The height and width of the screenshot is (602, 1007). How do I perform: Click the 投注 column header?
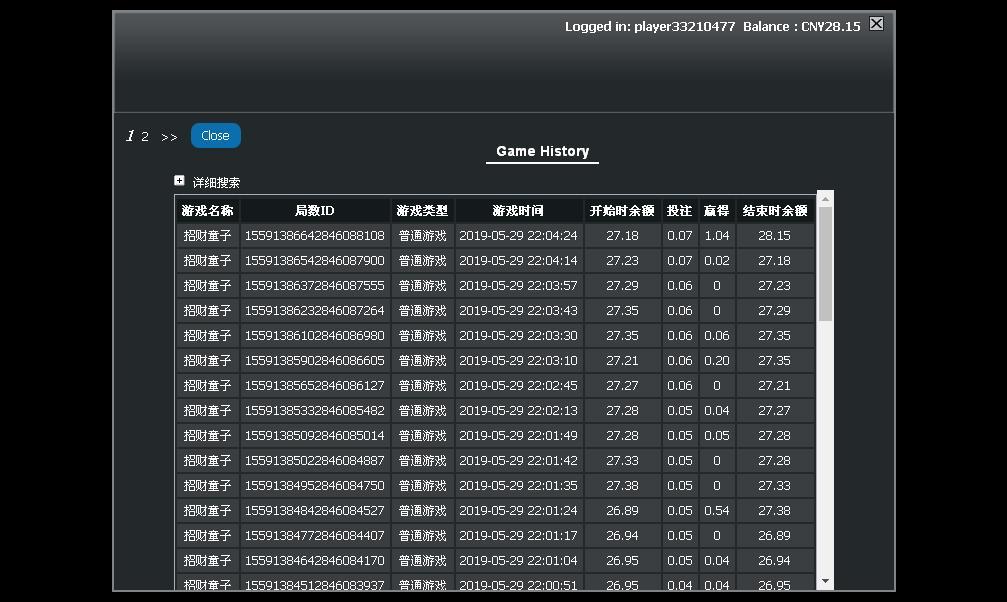(x=679, y=211)
